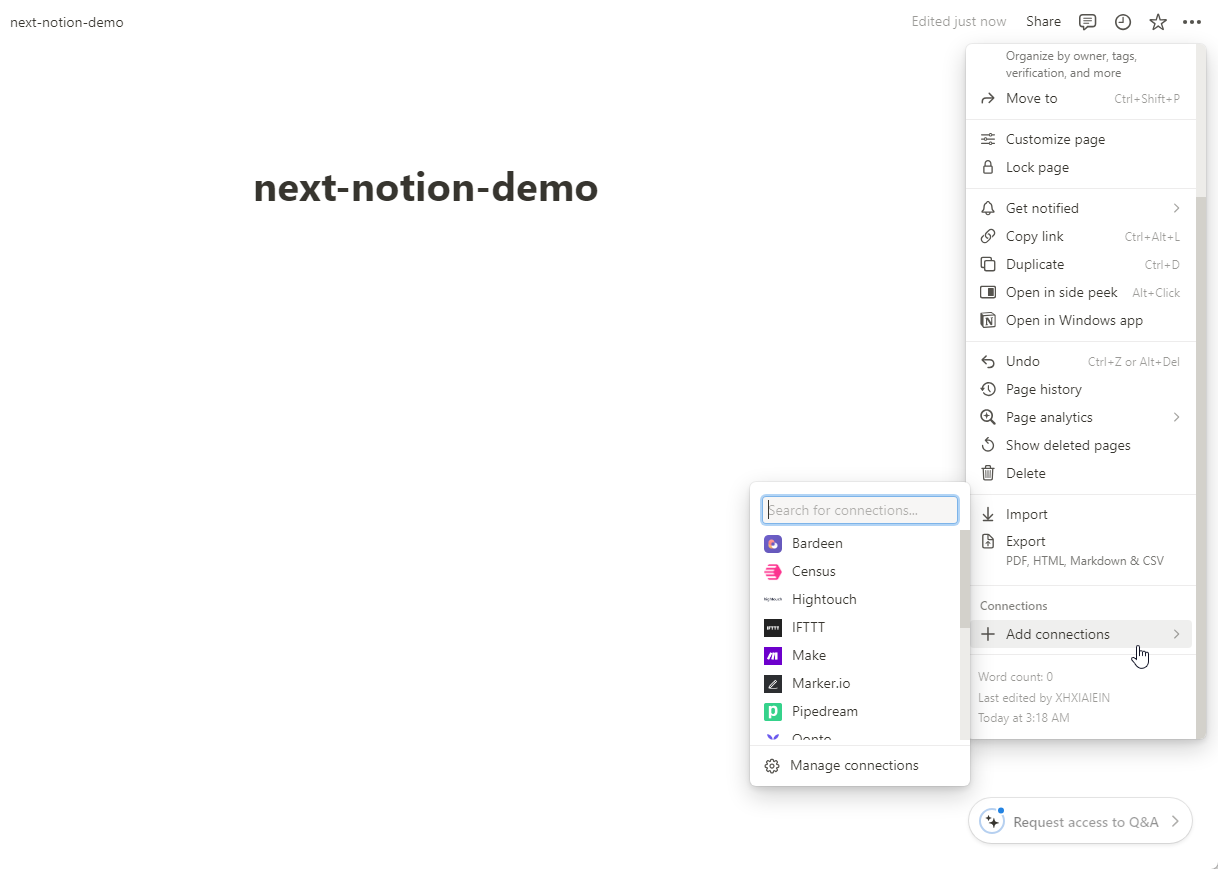The height and width of the screenshot is (869, 1218).
Task: Star the page using the favorite icon
Action: pos(1157,21)
